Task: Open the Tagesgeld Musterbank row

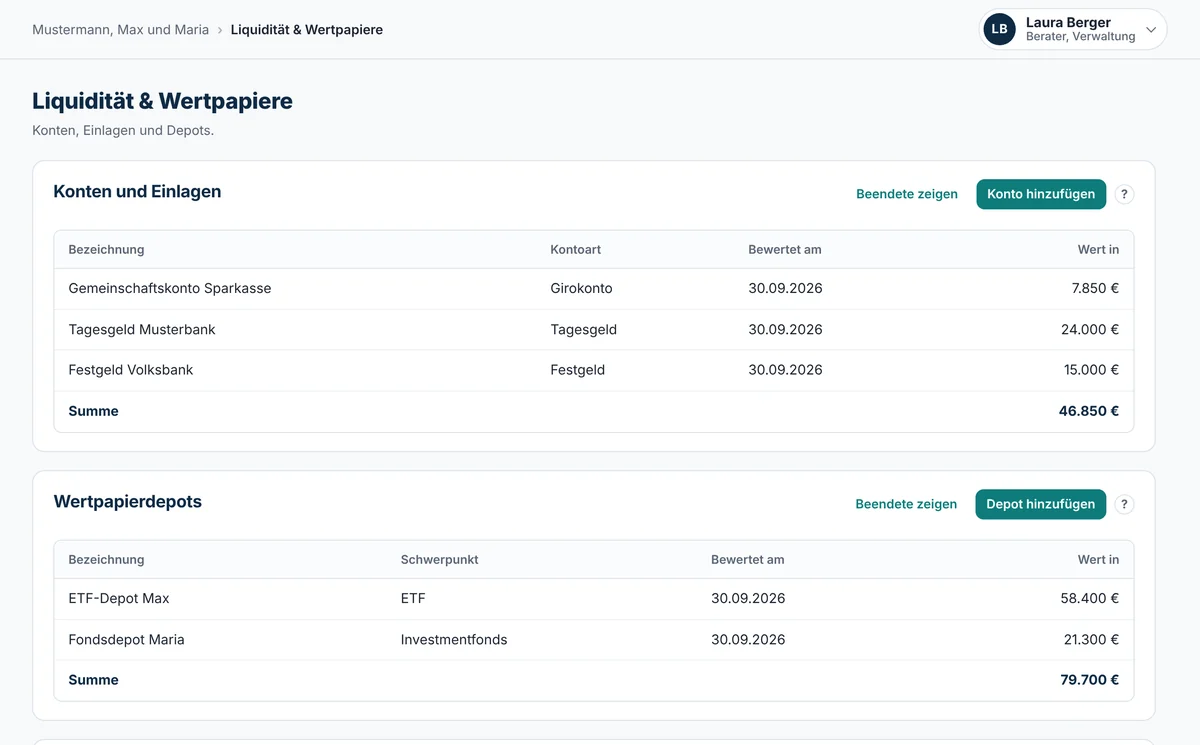Action: tap(594, 329)
